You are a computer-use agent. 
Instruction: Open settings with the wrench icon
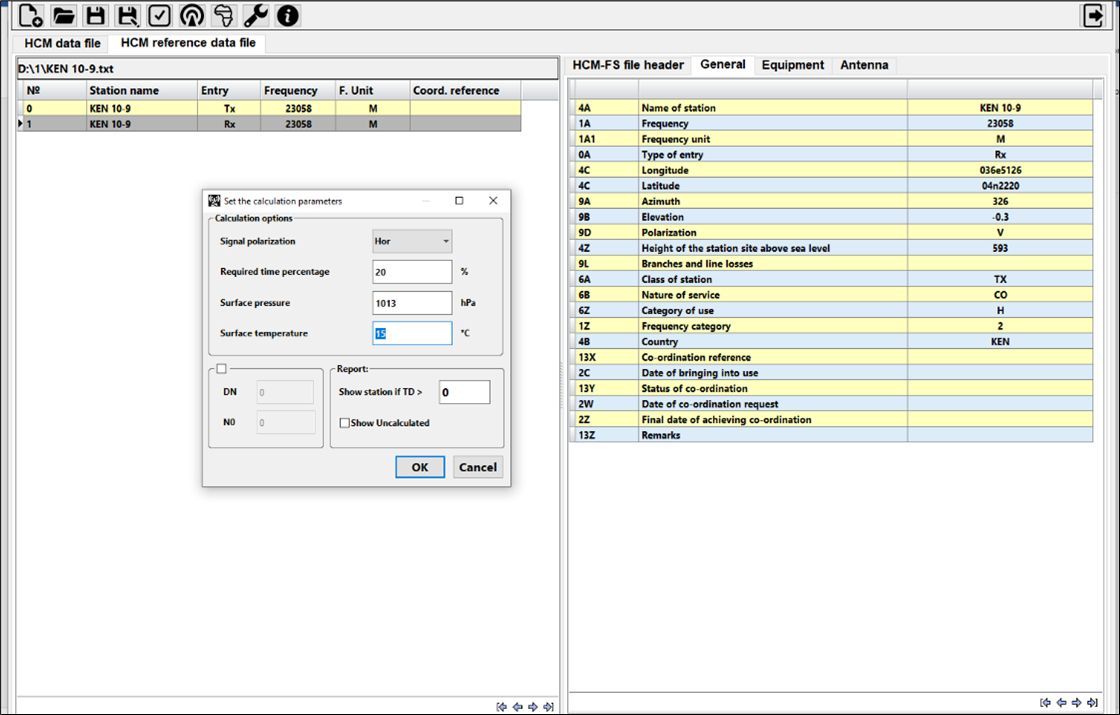point(254,15)
